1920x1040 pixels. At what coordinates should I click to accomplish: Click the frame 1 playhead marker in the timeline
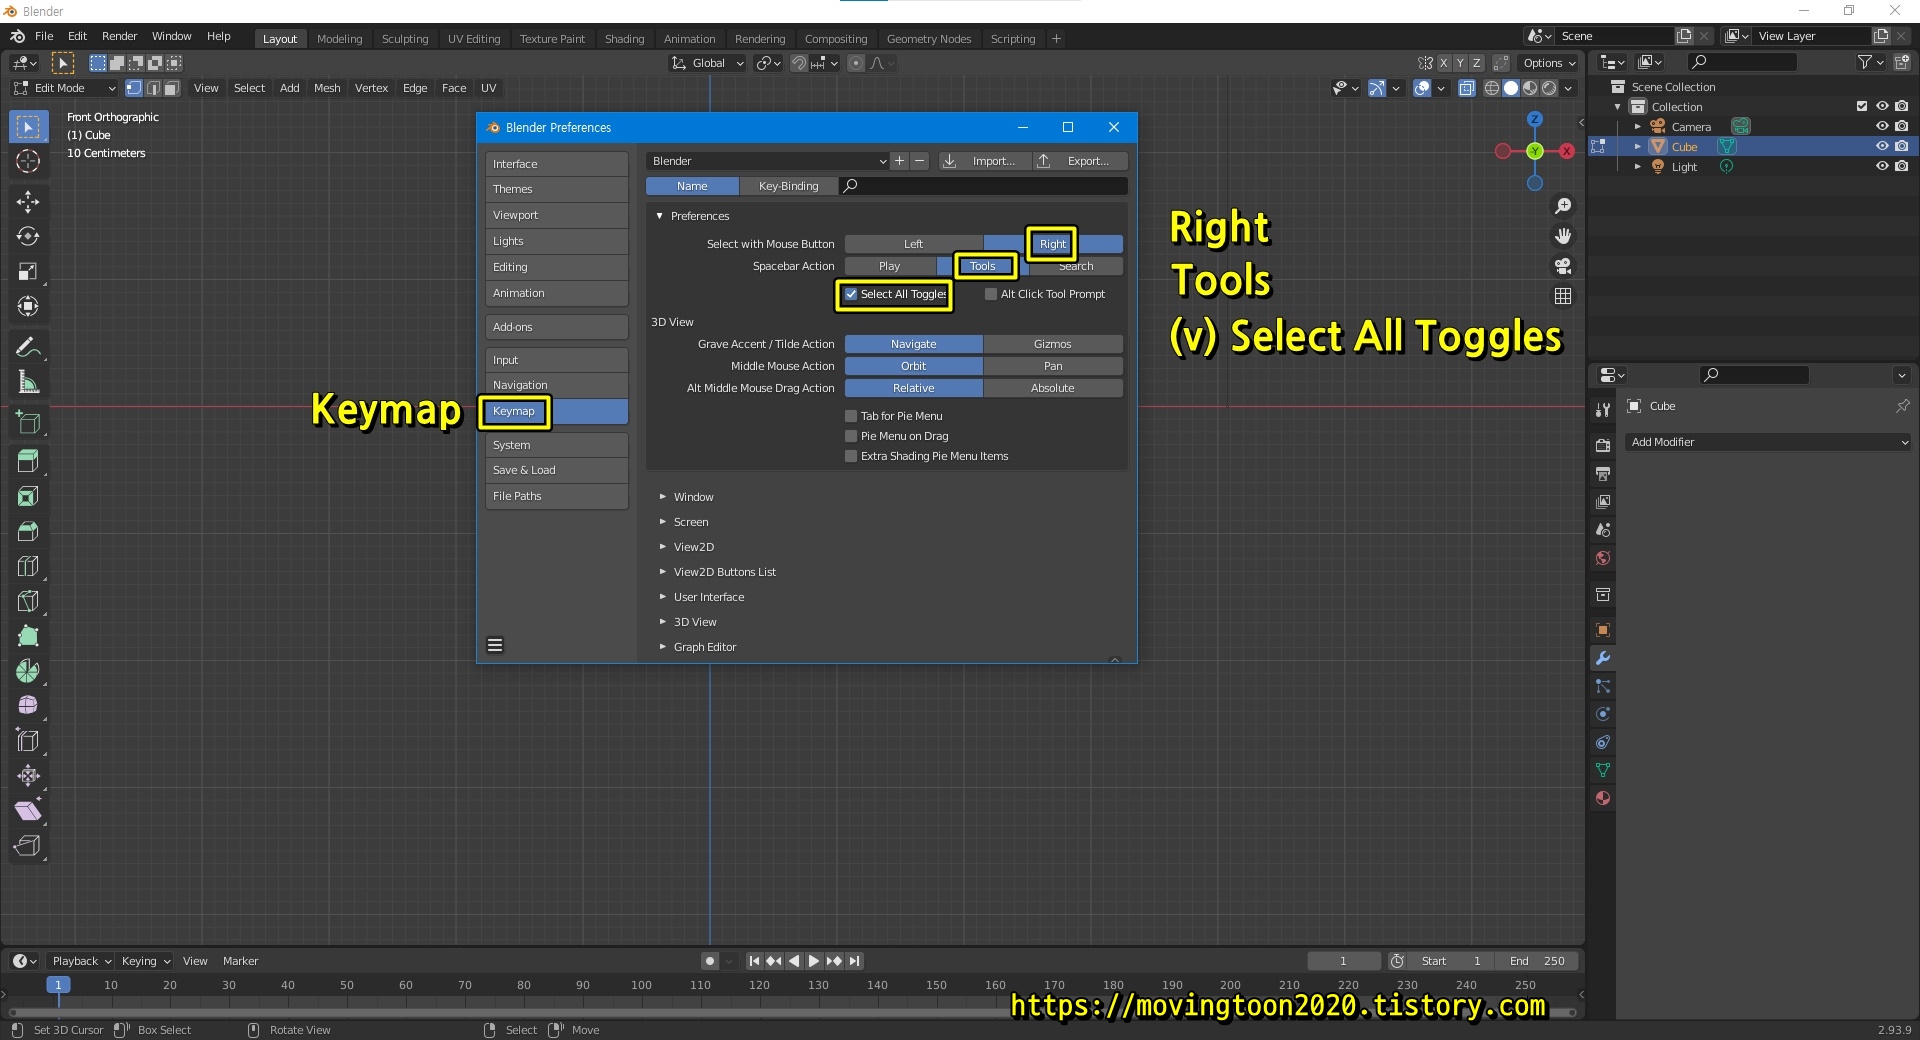pos(58,985)
